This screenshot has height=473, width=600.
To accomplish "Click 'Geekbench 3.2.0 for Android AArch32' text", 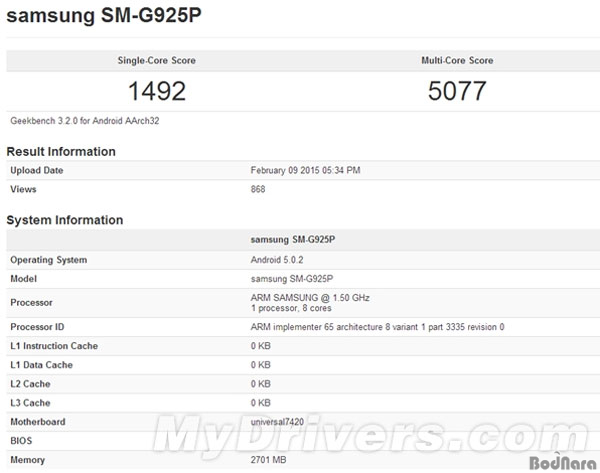I will coord(85,121).
